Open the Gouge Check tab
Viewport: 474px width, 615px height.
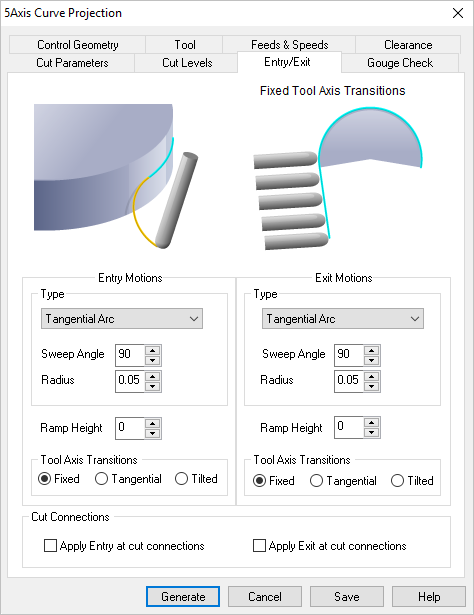coord(400,63)
